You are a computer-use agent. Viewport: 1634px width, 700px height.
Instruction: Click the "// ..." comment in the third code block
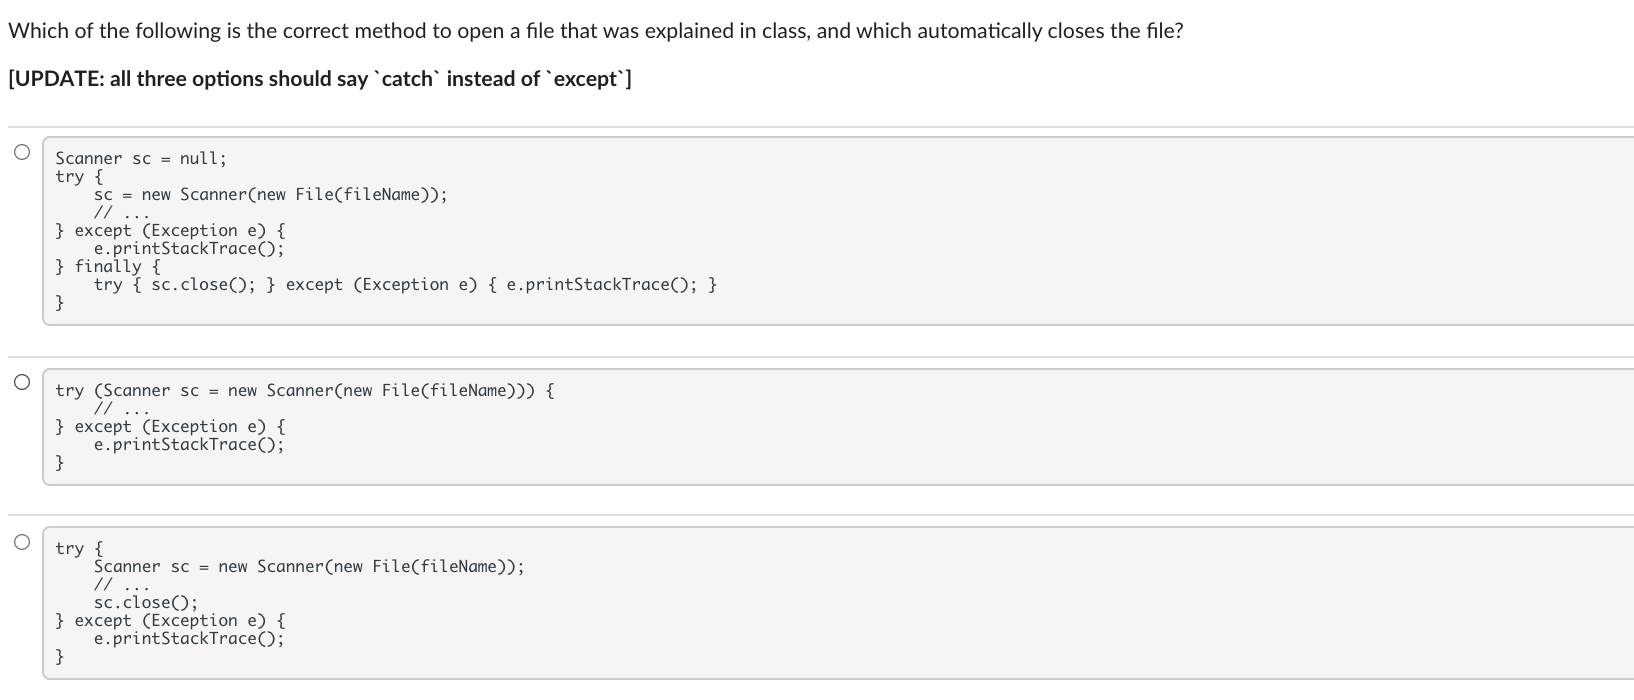tap(121, 584)
